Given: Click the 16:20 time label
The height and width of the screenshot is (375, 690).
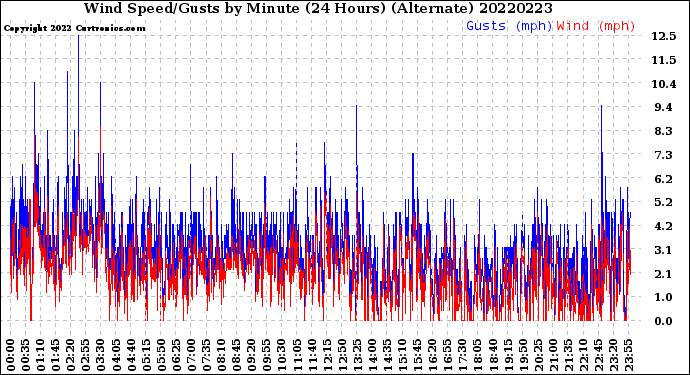Looking at the screenshot, I should (433, 355).
